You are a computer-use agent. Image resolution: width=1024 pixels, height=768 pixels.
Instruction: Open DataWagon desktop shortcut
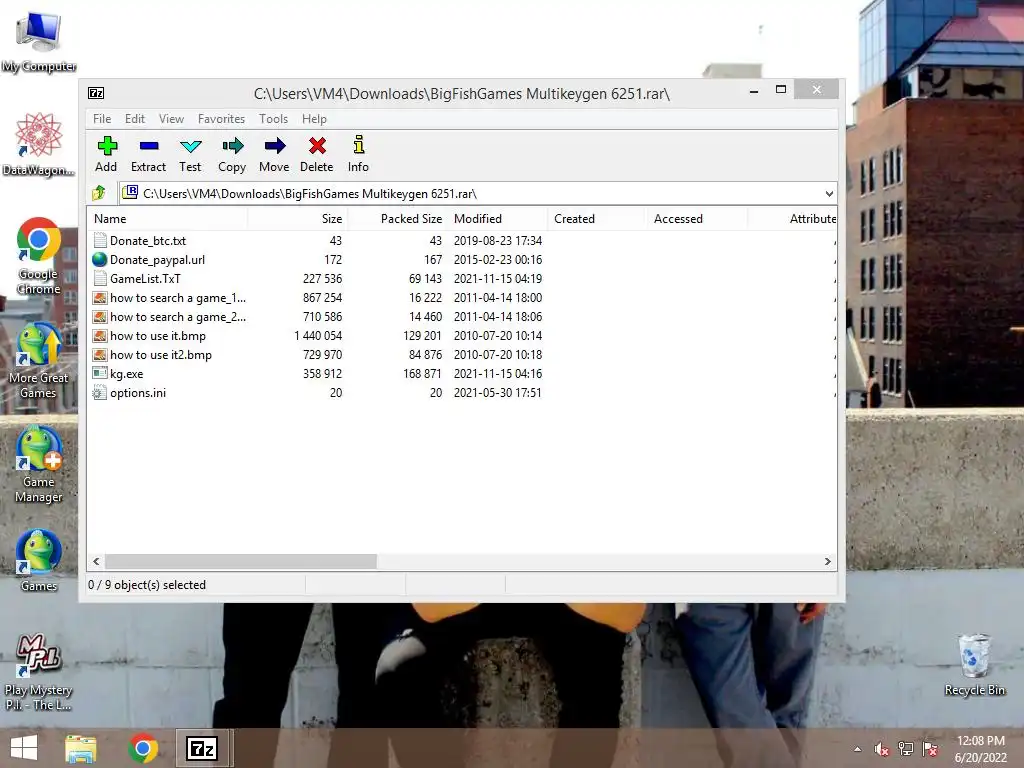coord(39,144)
